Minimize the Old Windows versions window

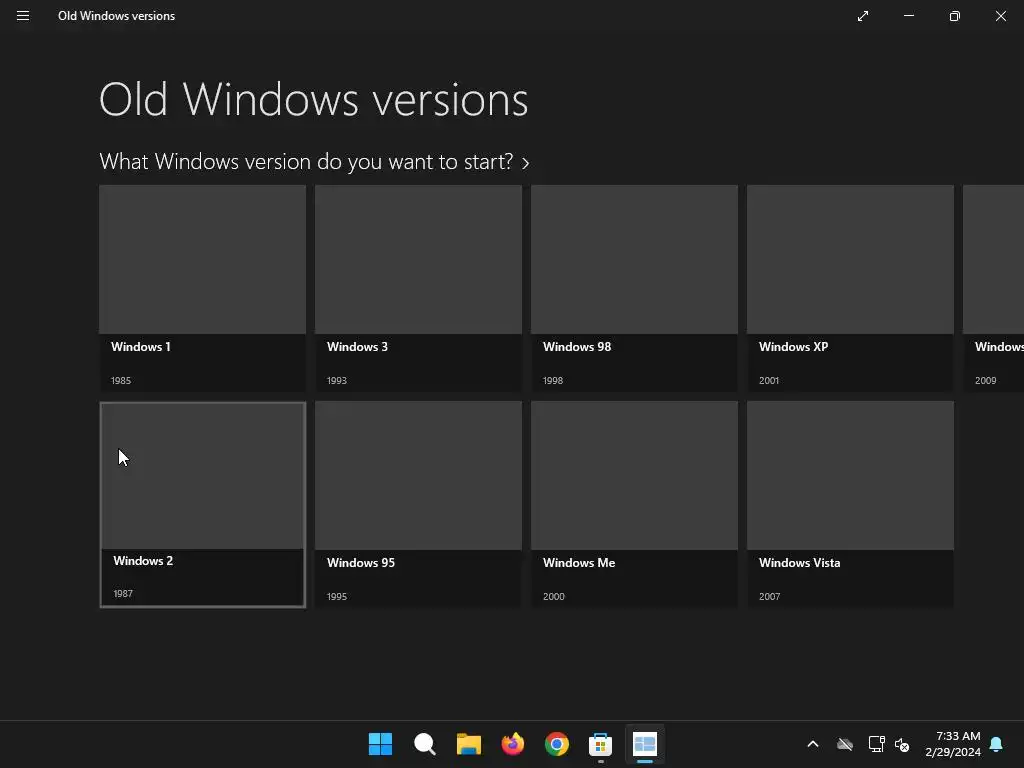(x=908, y=16)
